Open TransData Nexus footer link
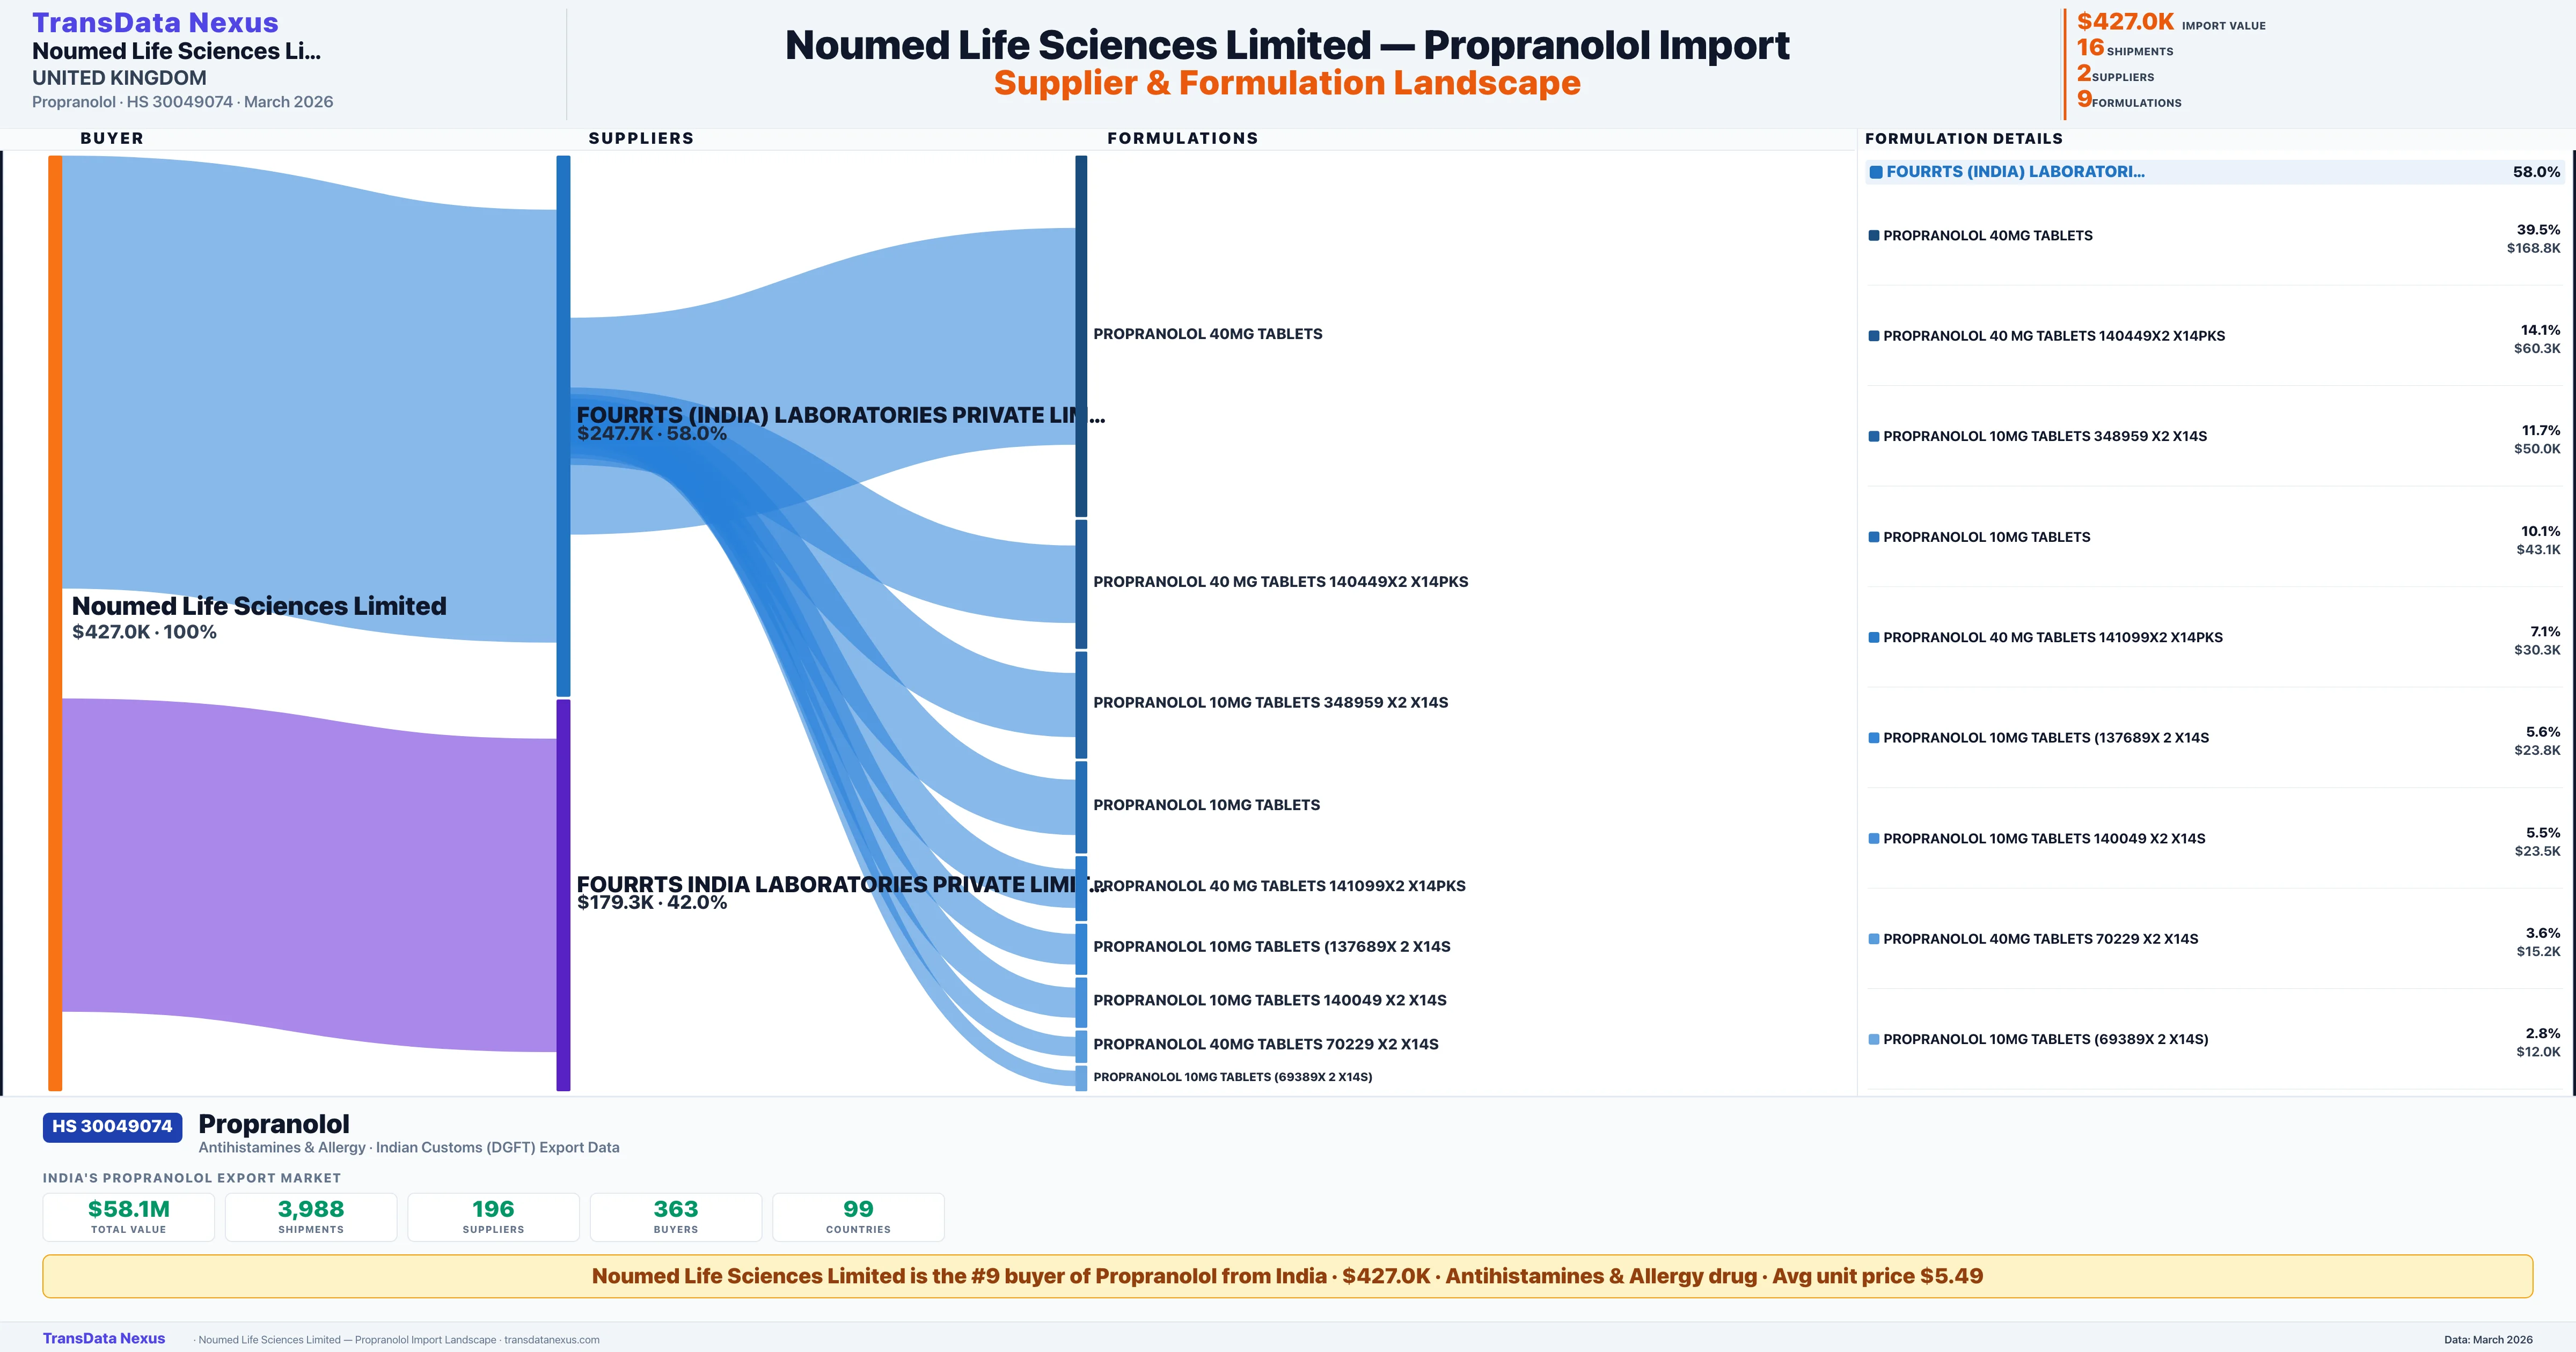The width and height of the screenshot is (2576, 1352). click(x=104, y=1338)
